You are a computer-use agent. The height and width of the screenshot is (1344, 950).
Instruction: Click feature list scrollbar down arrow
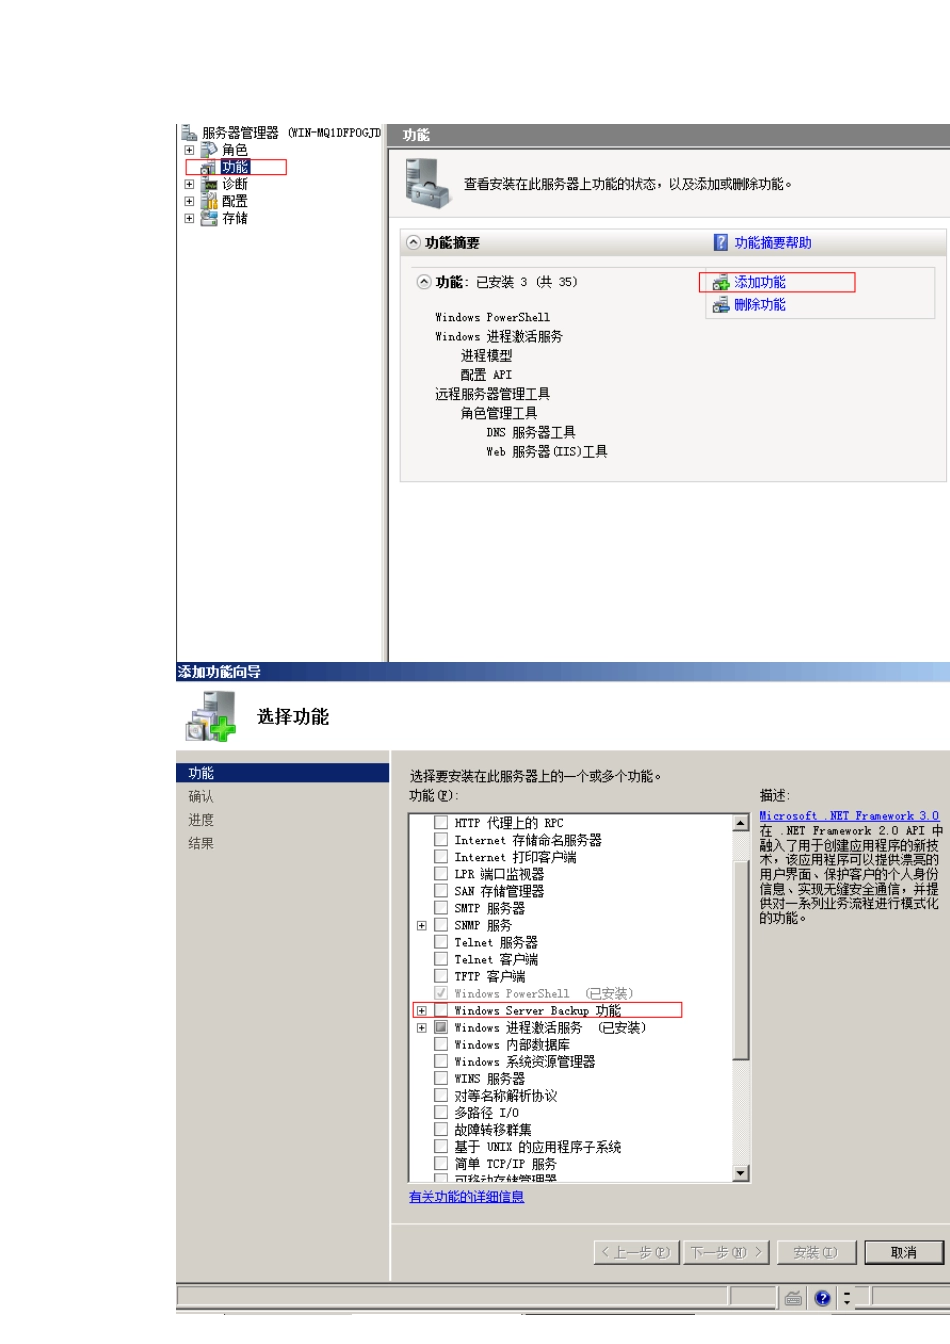pyautogui.click(x=741, y=1173)
